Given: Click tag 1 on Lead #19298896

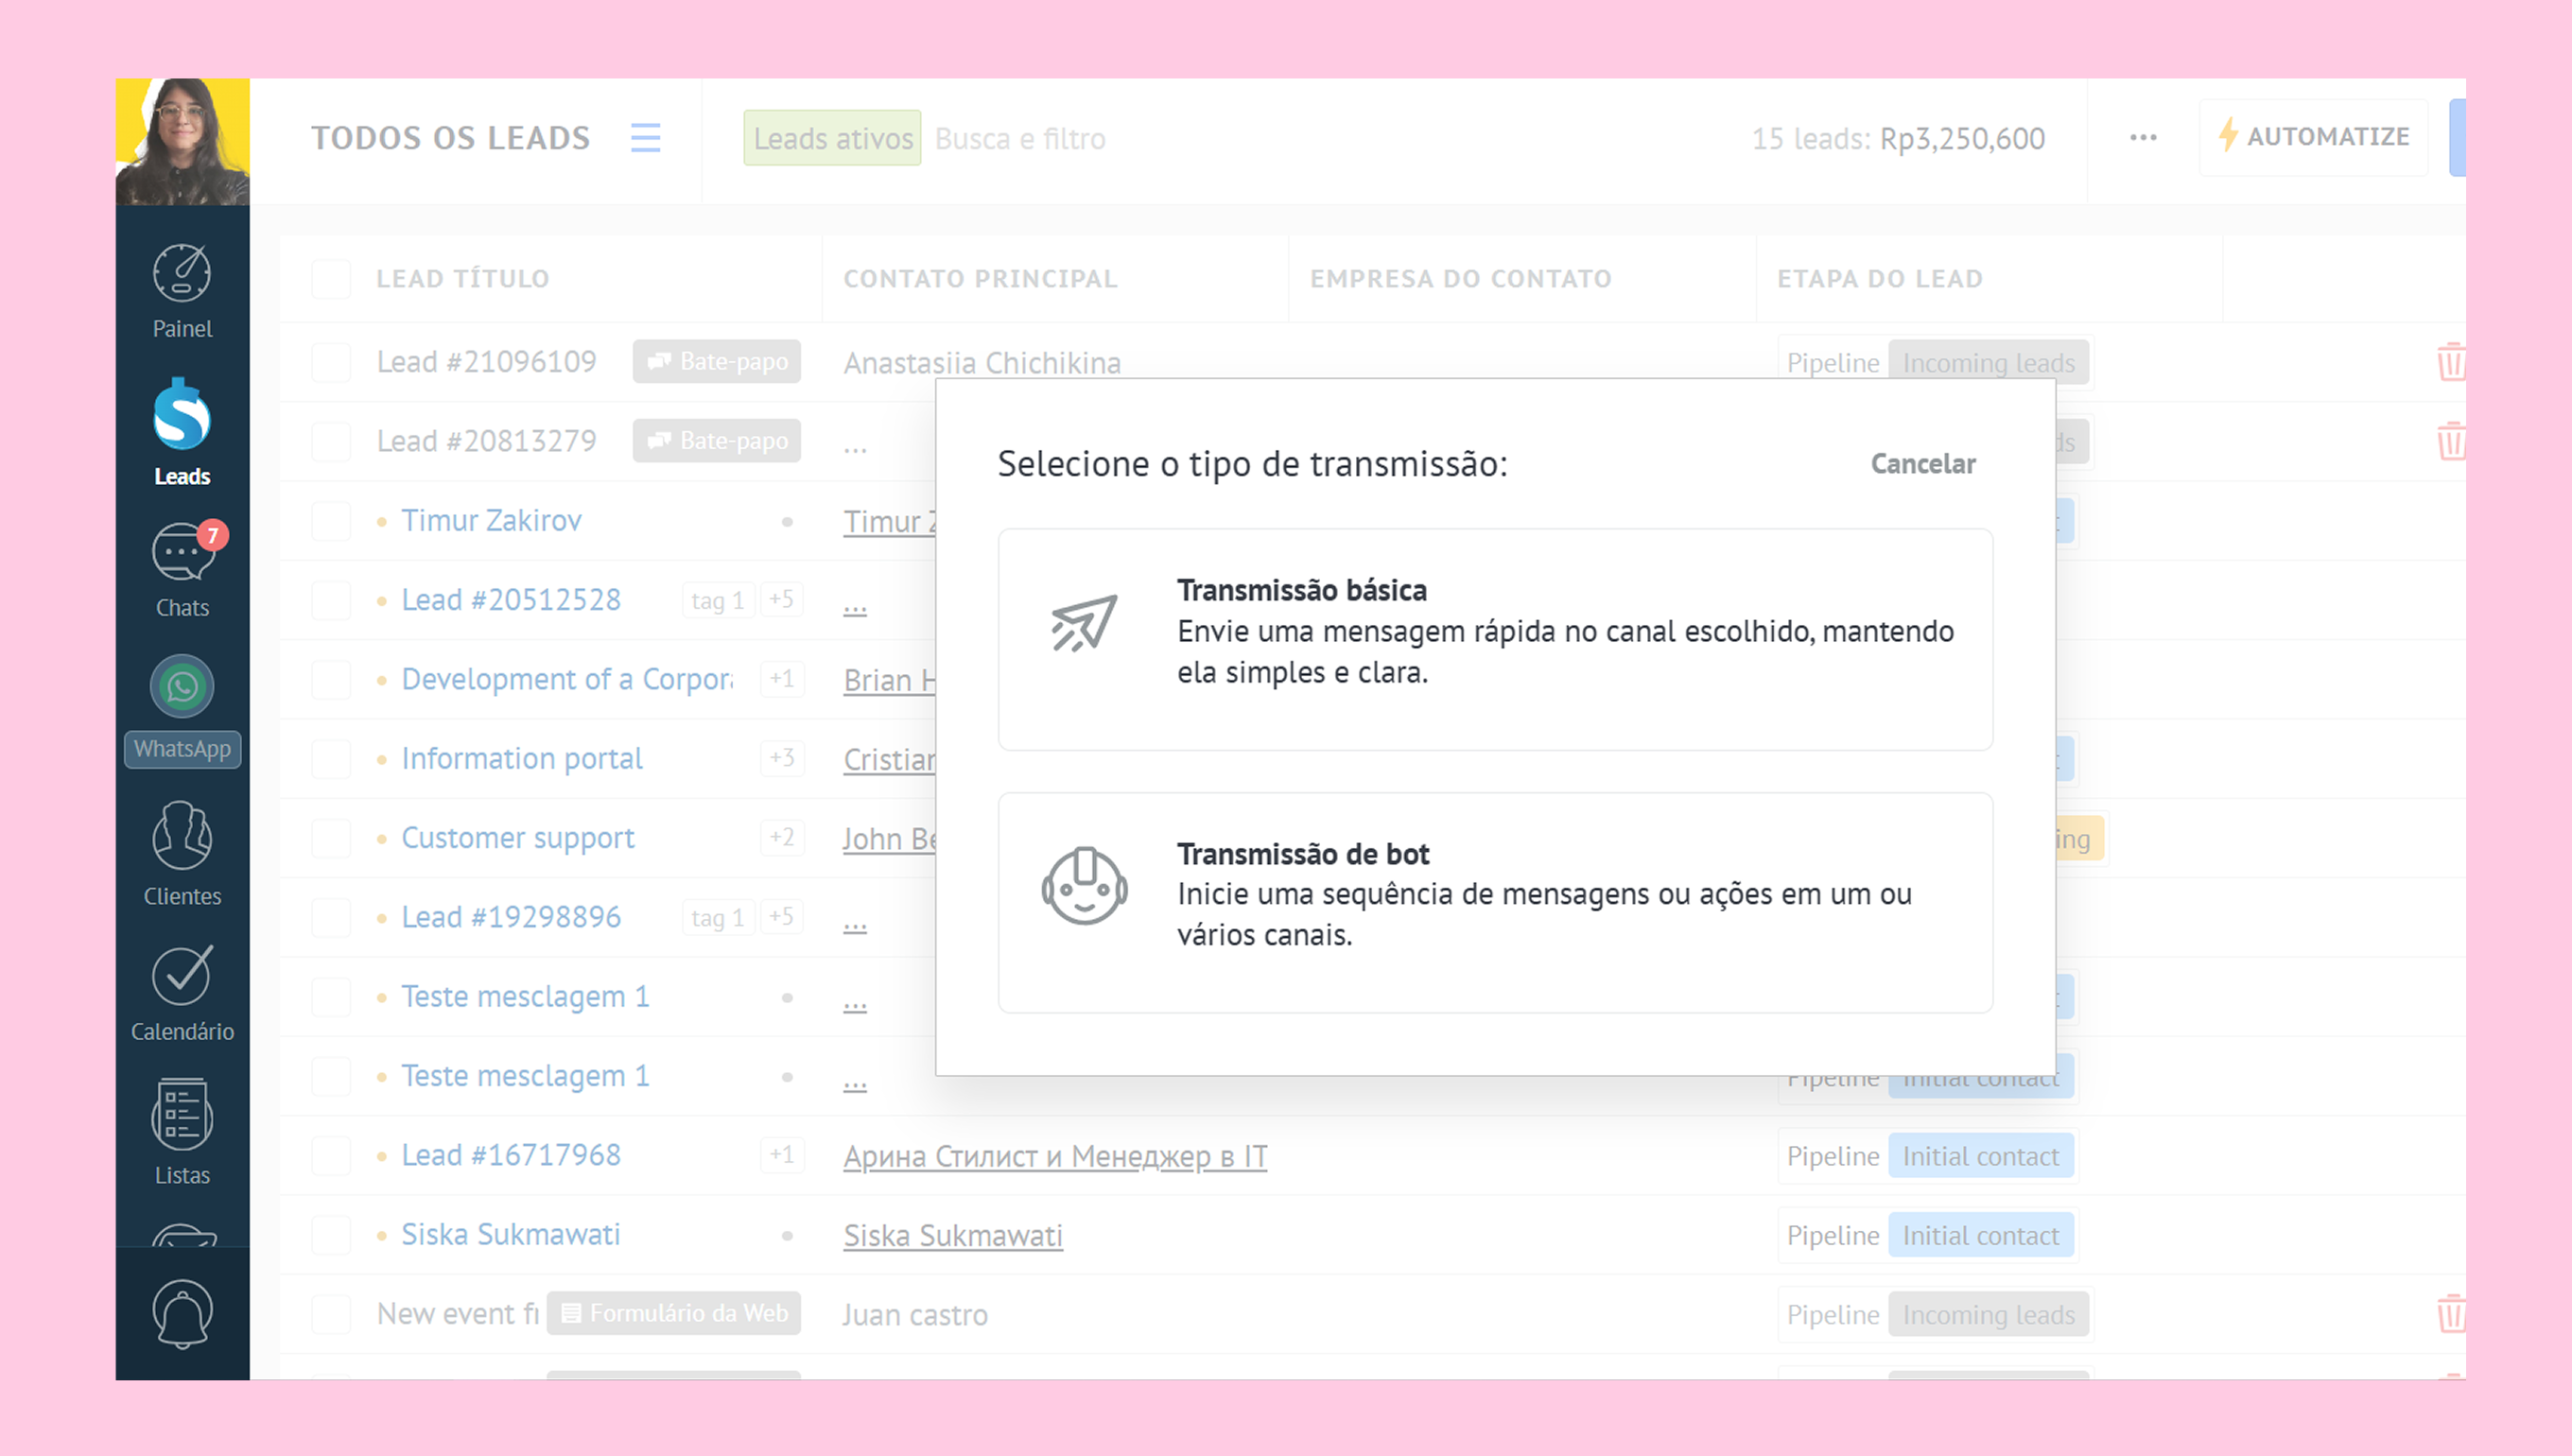Looking at the screenshot, I should [x=717, y=917].
